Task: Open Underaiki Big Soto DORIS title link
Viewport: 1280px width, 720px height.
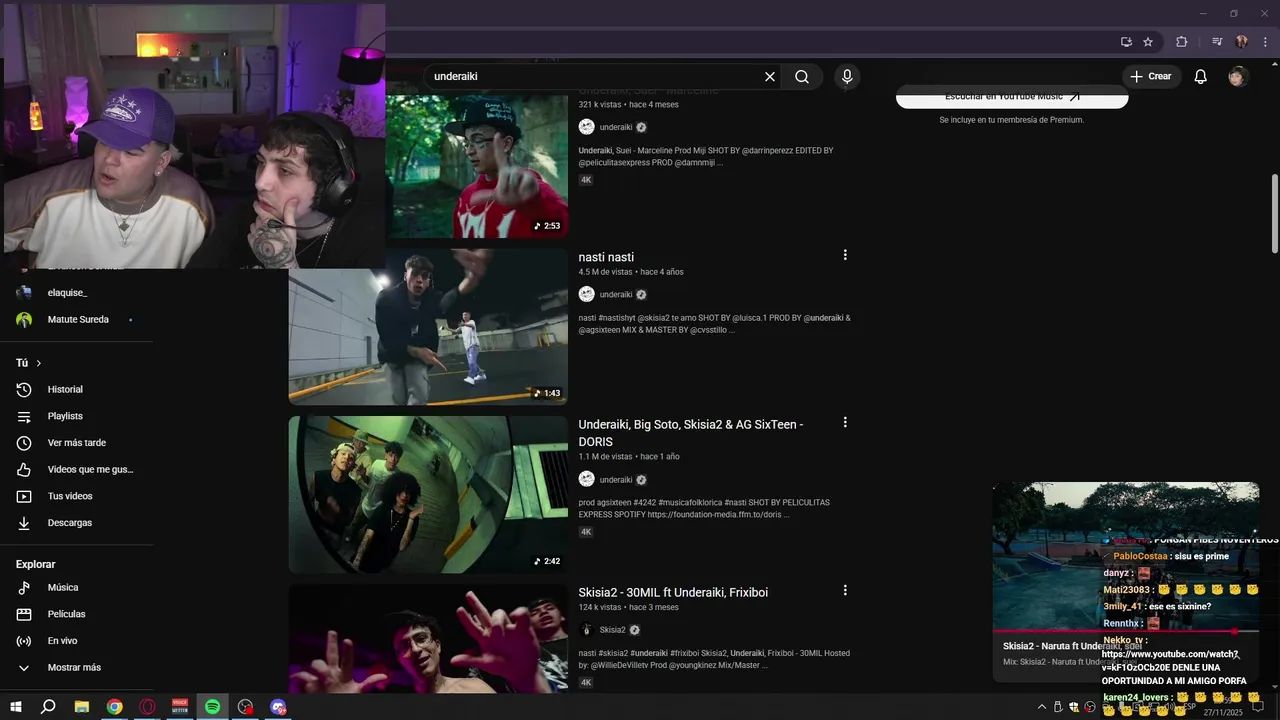Action: (691, 433)
